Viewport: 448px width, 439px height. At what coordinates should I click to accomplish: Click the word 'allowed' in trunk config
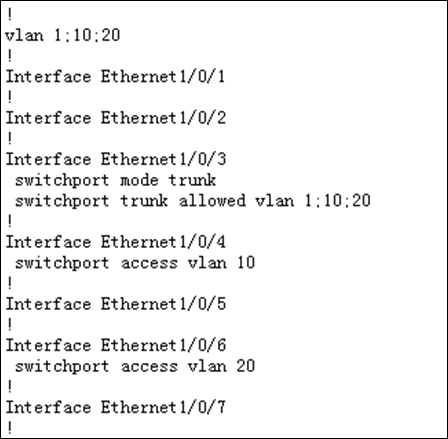212,201
